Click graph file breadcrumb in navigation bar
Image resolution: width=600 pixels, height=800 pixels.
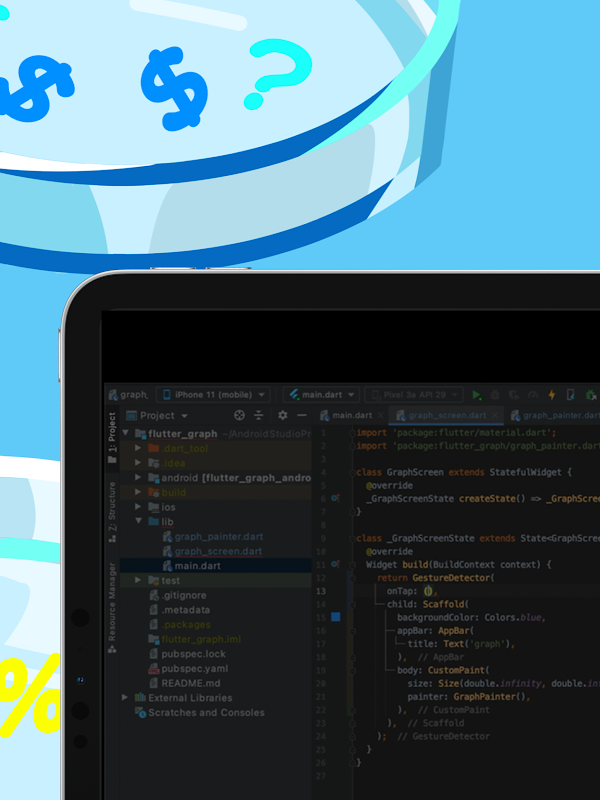pos(128,394)
